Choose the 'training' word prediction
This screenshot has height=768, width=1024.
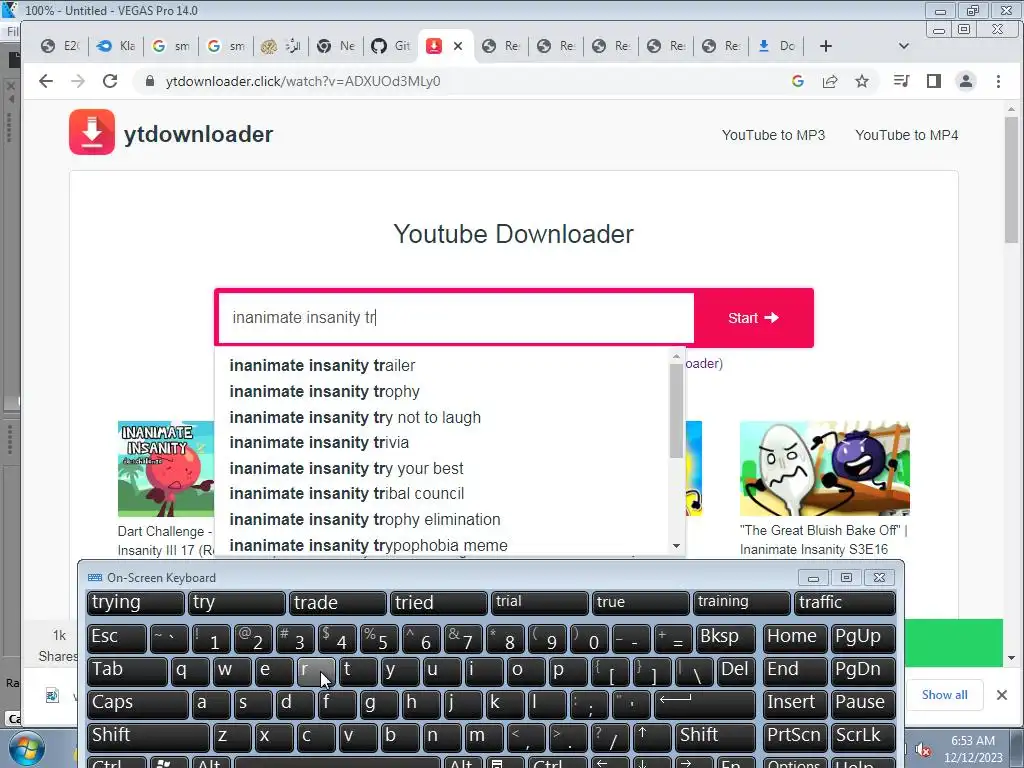(741, 603)
